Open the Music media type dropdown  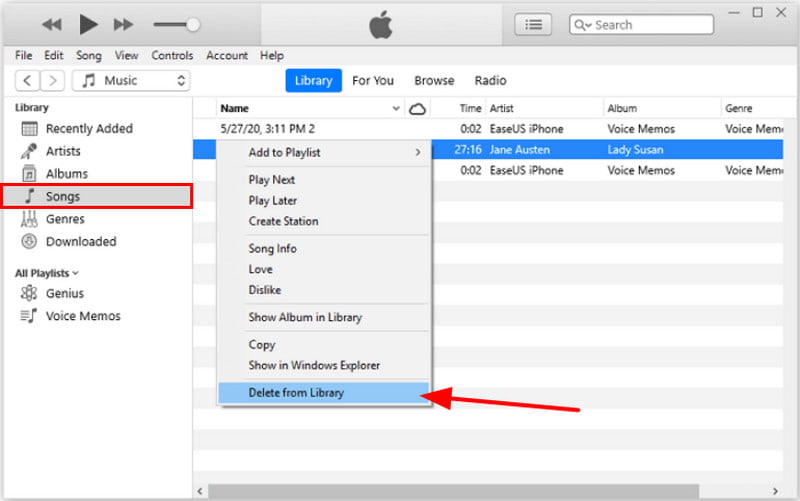[x=131, y=81]
